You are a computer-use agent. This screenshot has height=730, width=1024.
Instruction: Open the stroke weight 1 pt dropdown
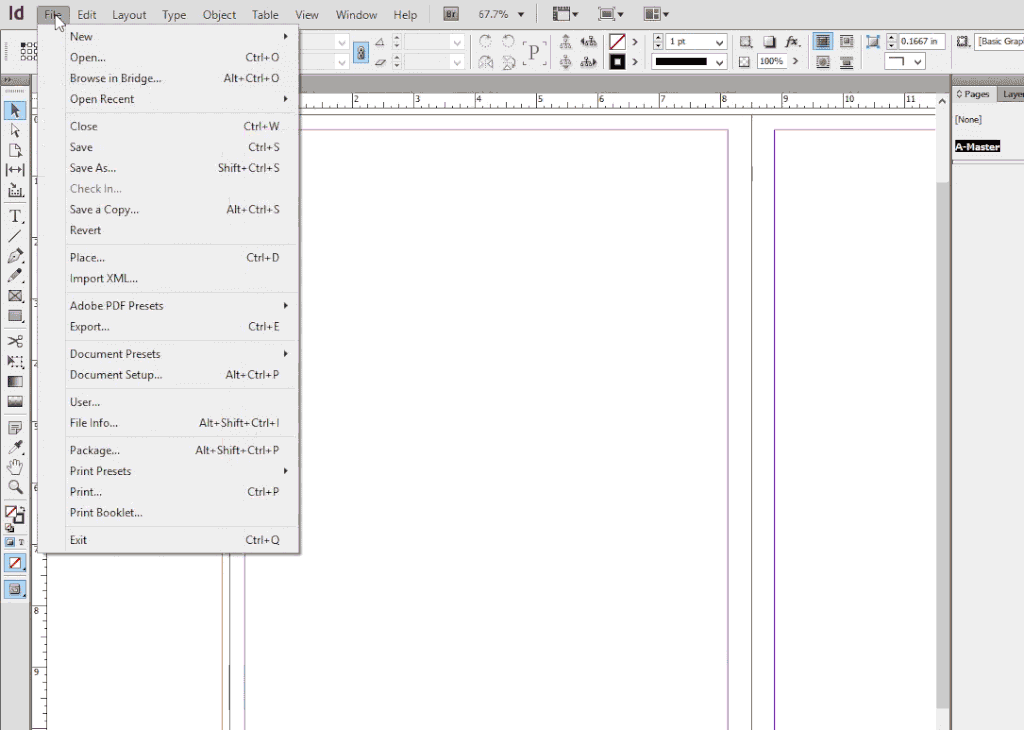tap(719, 42)
